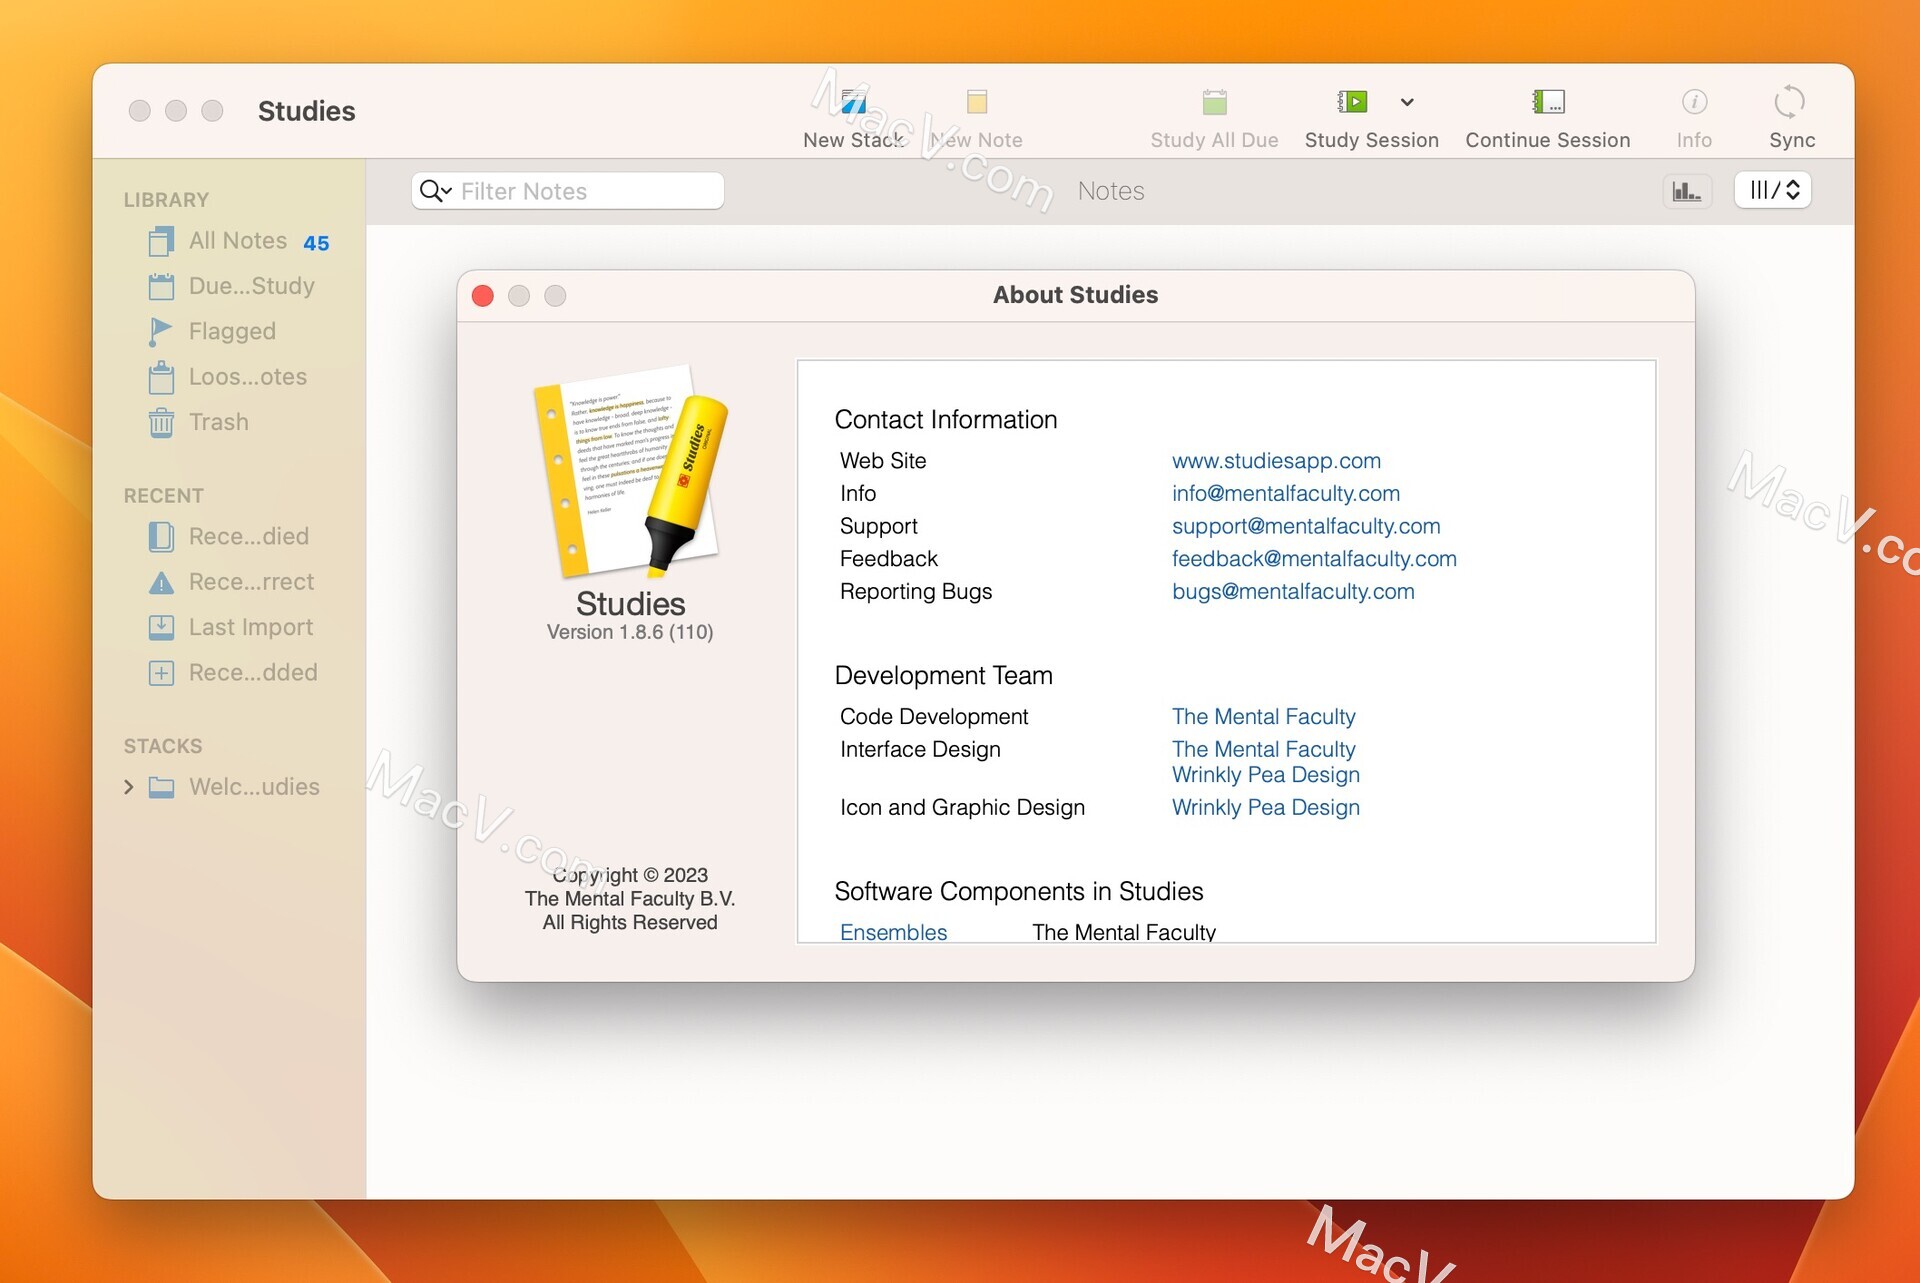The height and width of the screenshot is (1283, 1920).
Task: Click the Copyright © 2023 text
Action: coord(630,875)
